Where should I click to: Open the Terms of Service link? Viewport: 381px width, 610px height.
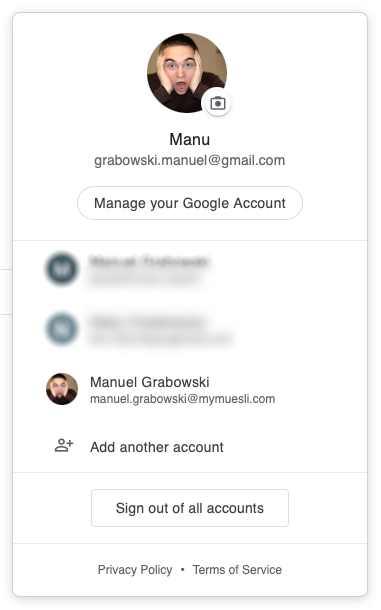pyautogui.click(x=237, y=570)
